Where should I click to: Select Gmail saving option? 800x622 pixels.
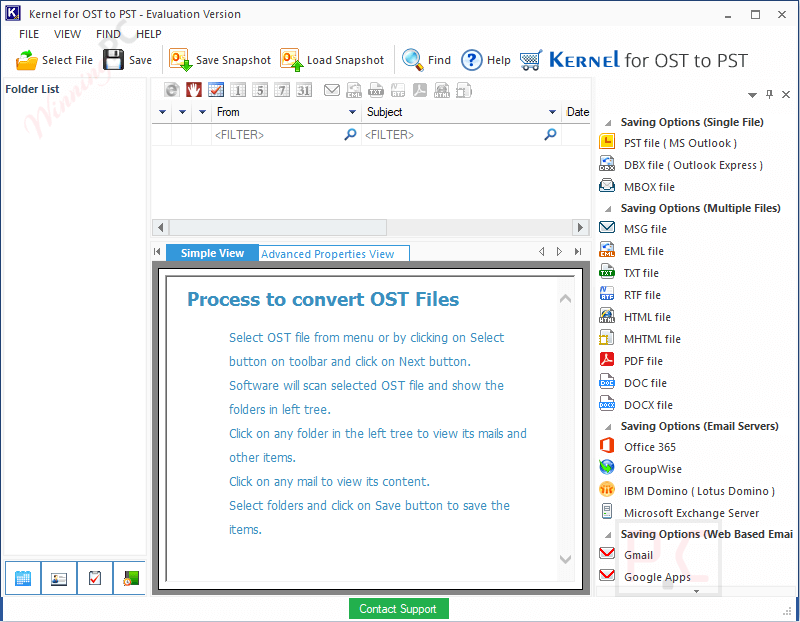pyautogui.click(x=627, y=555)
